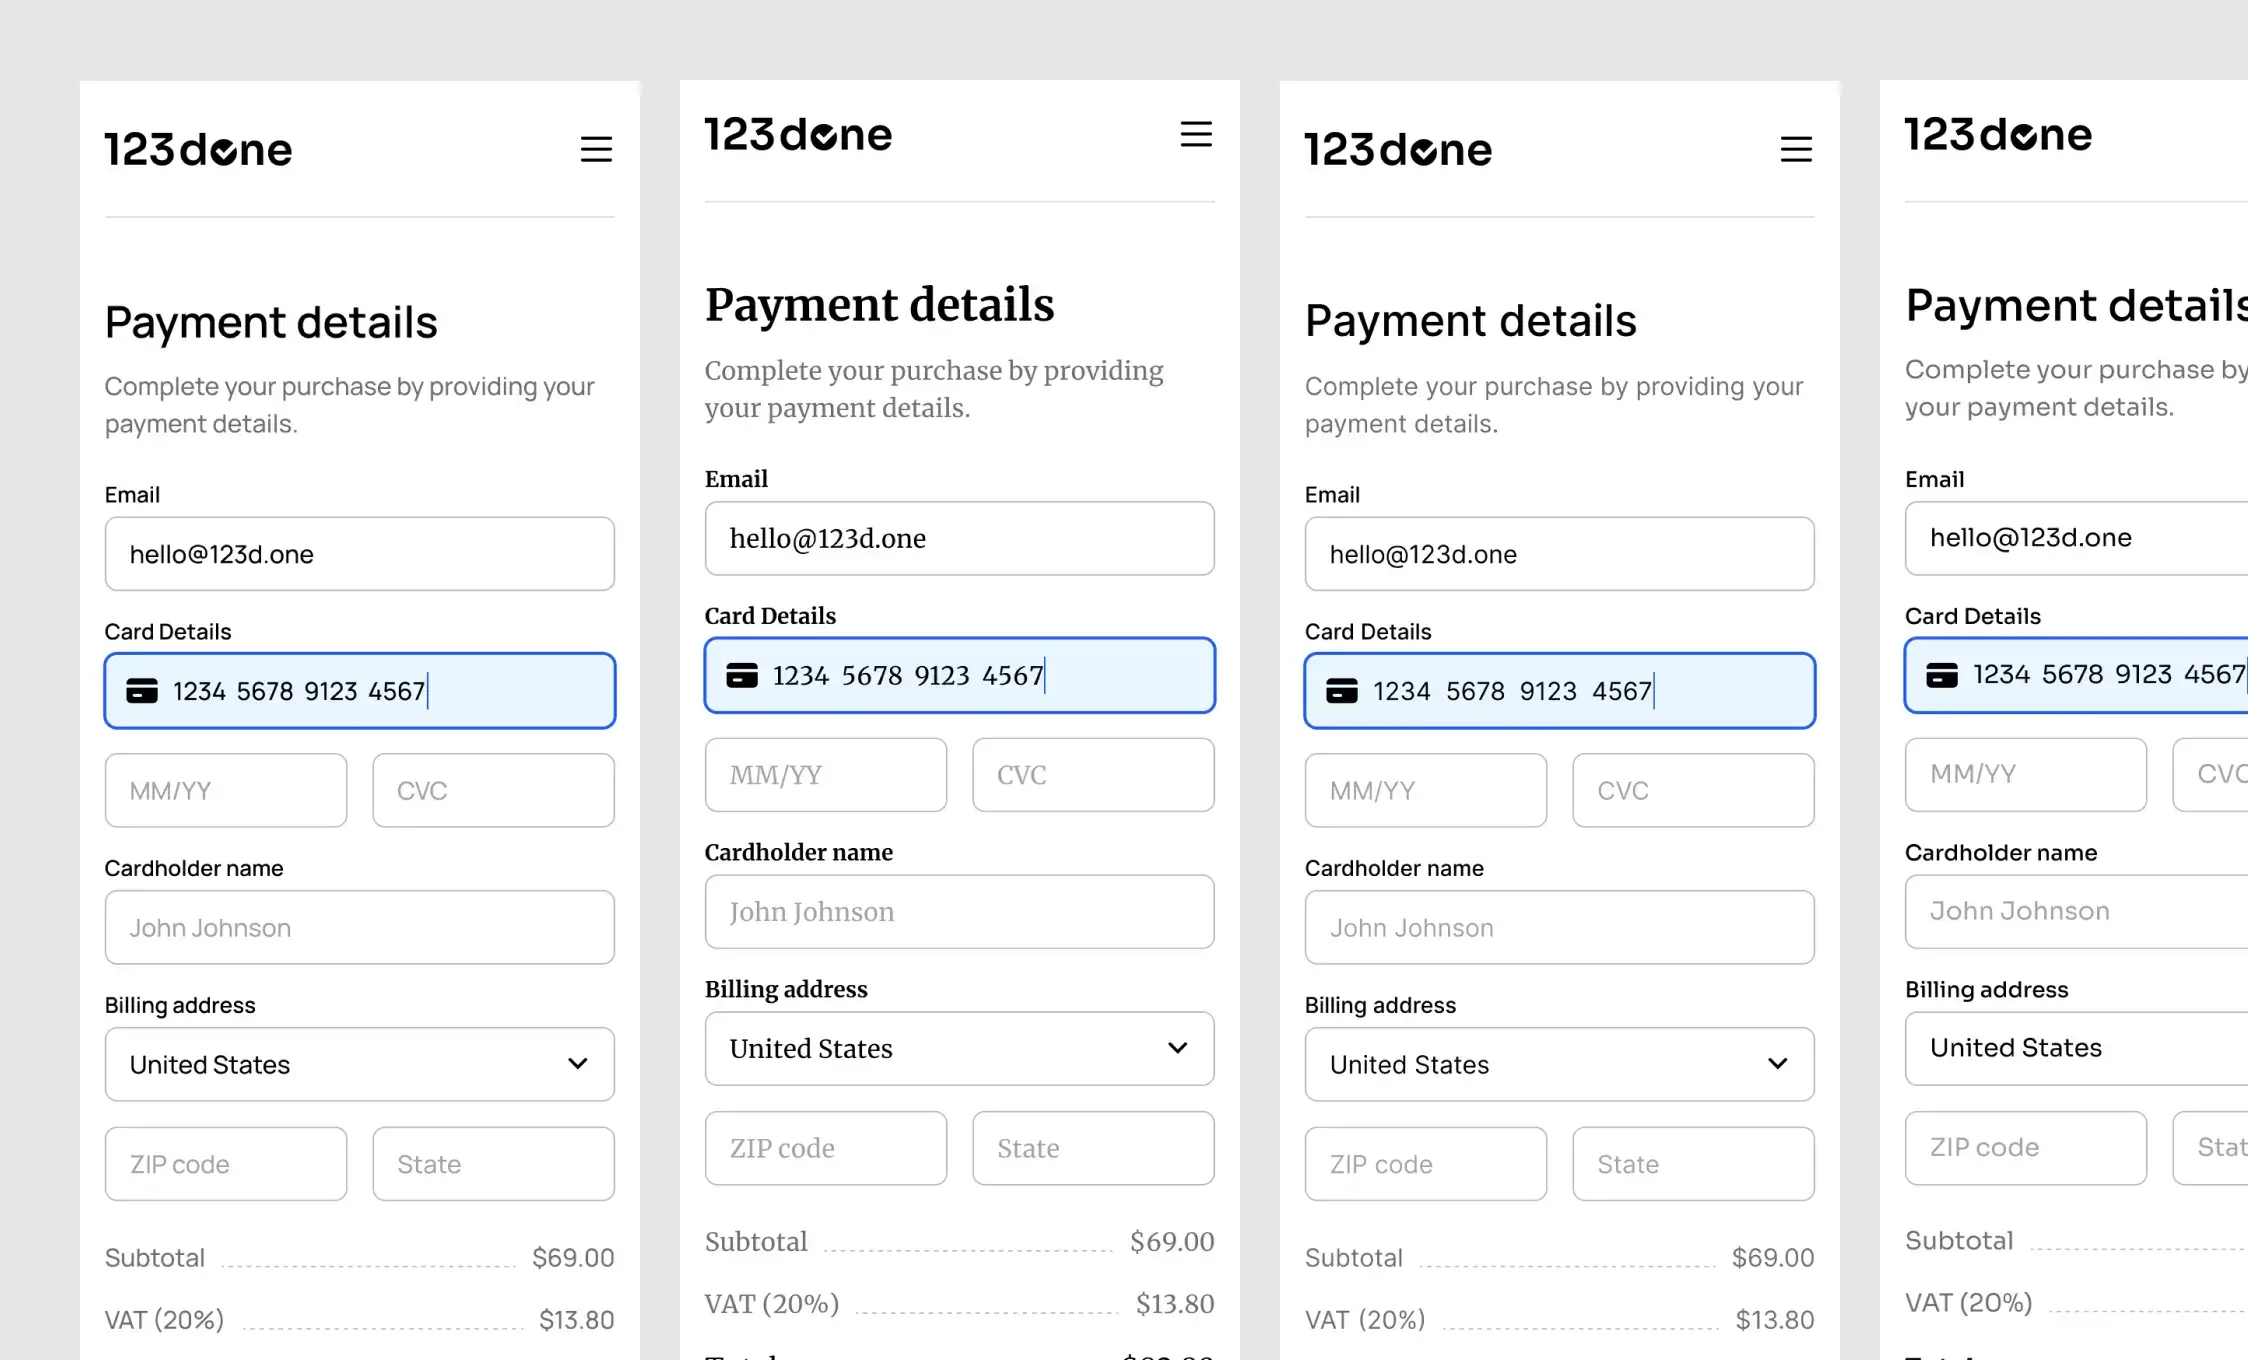Click State field in second card

point(1094,1148)
